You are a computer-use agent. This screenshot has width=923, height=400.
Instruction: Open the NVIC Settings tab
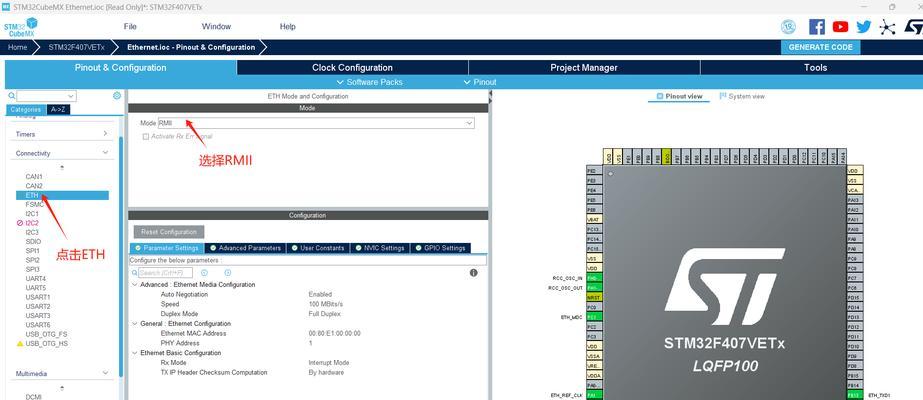[380, 248]
